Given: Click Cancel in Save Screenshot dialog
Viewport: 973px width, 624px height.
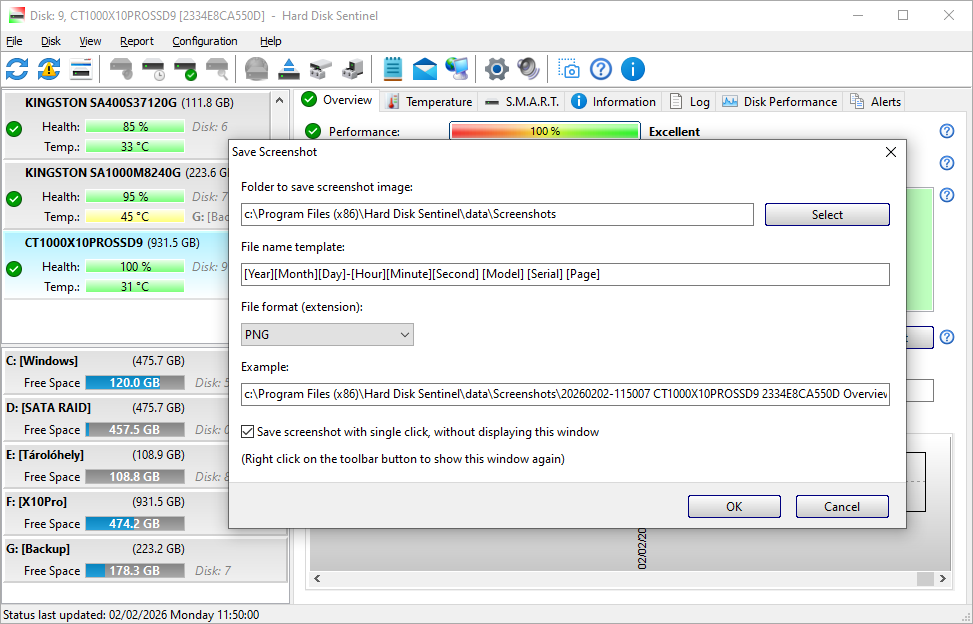Looking at the screenshot, I should click(842, 506).
